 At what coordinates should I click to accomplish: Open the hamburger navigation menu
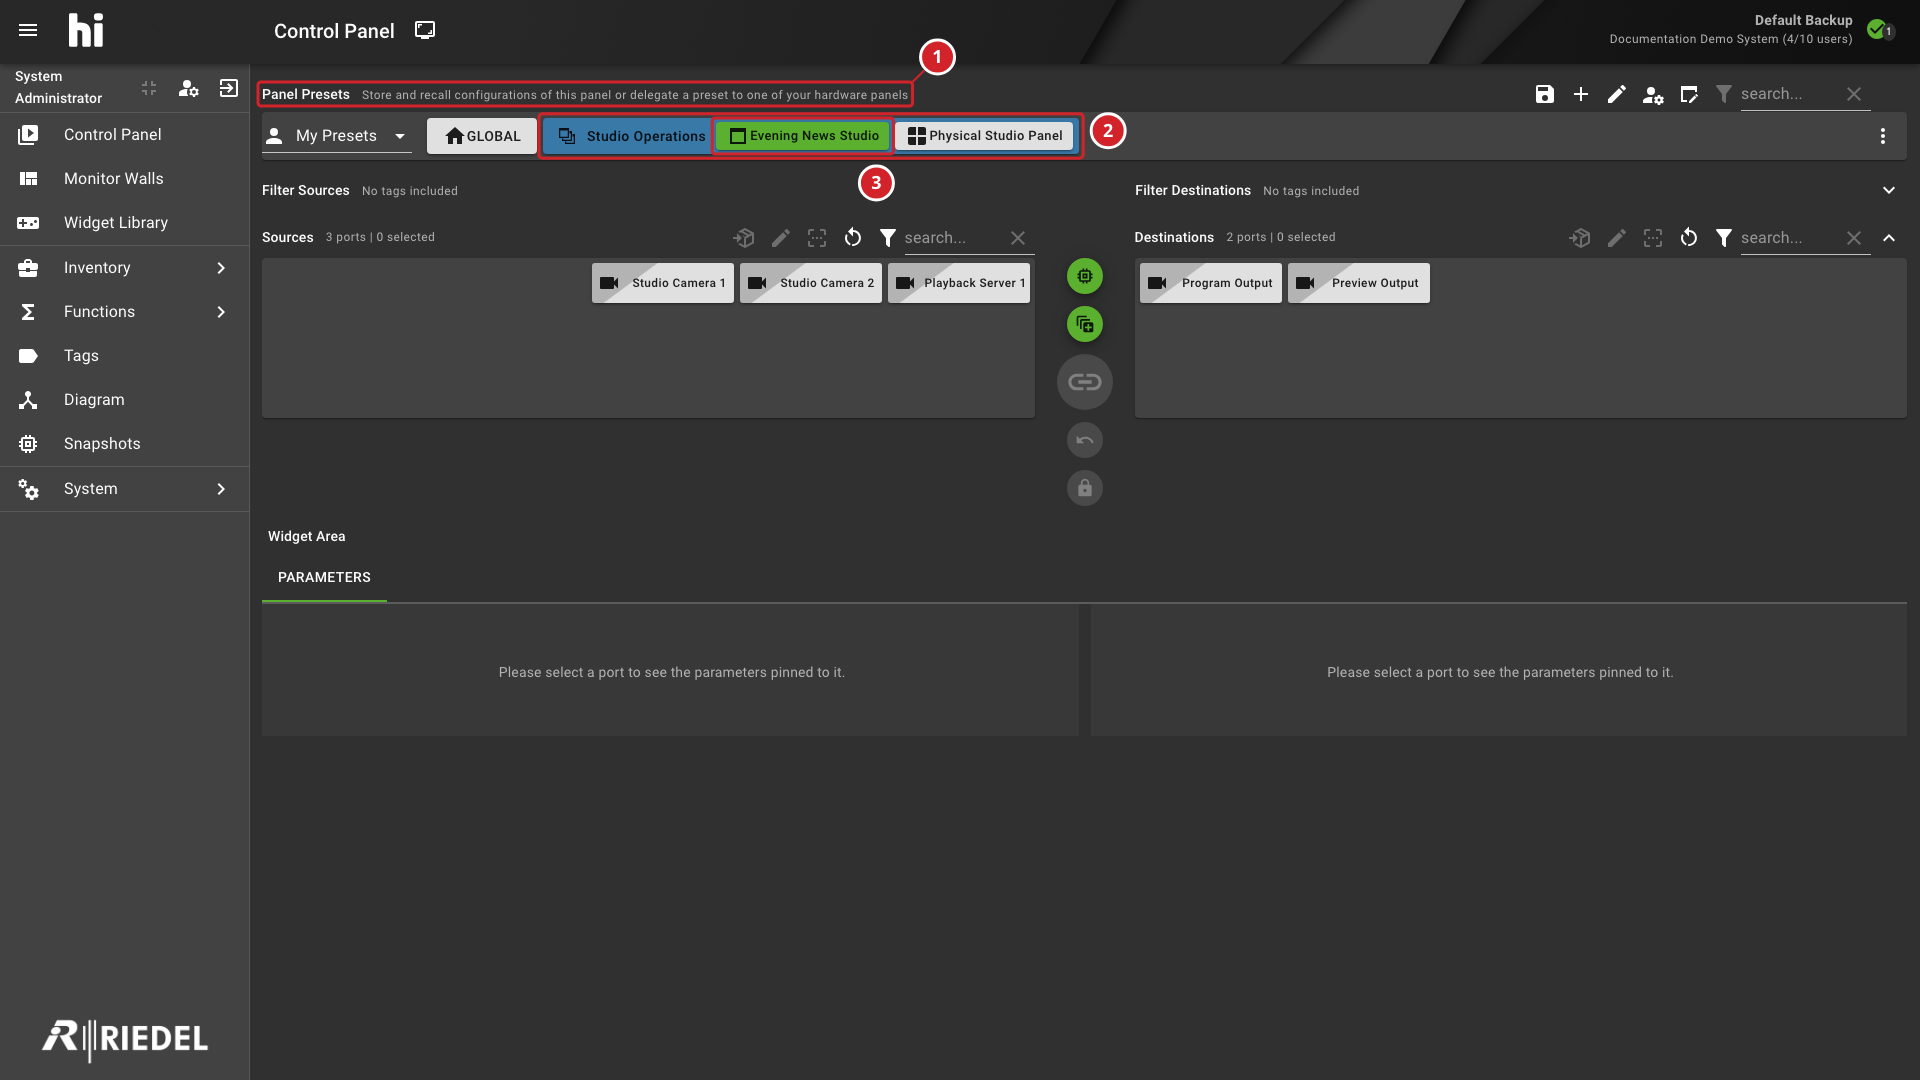(28, 31)
